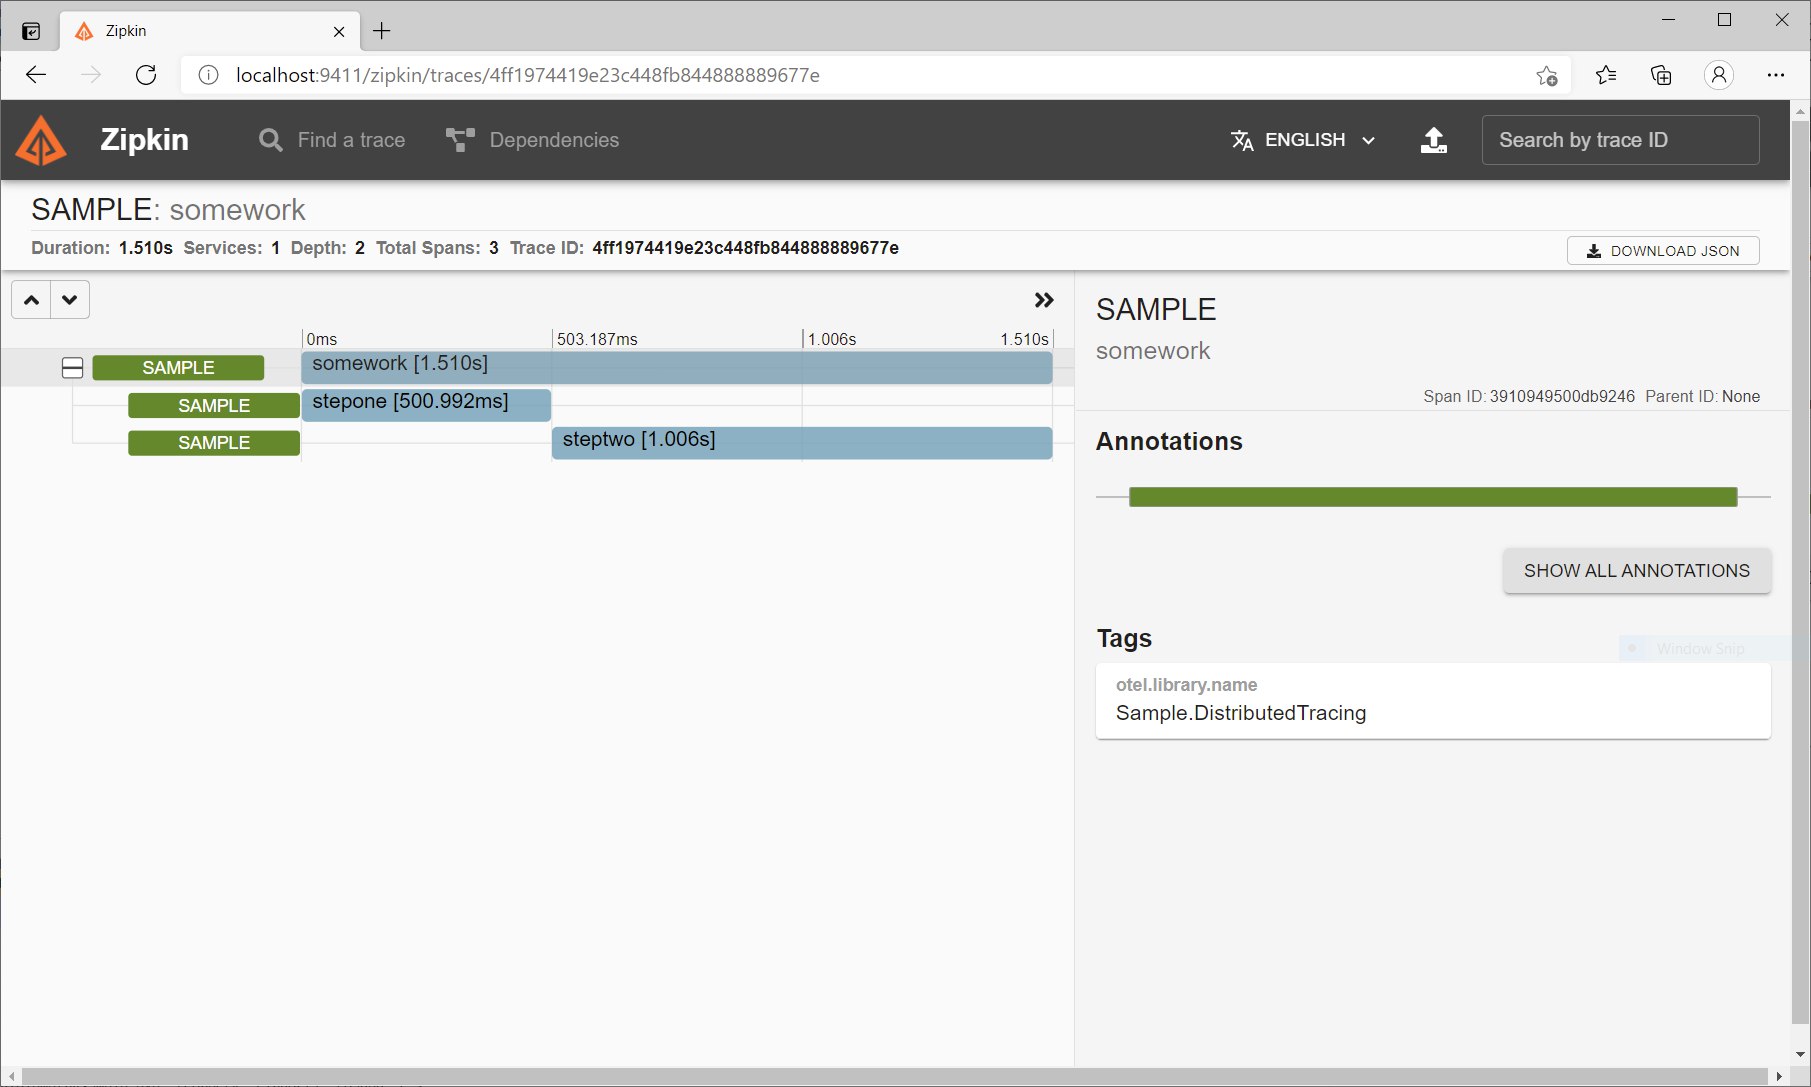The image size is (1811, 1087).
Task: Click the upload JSON icon
Action: click(1433, 140)
